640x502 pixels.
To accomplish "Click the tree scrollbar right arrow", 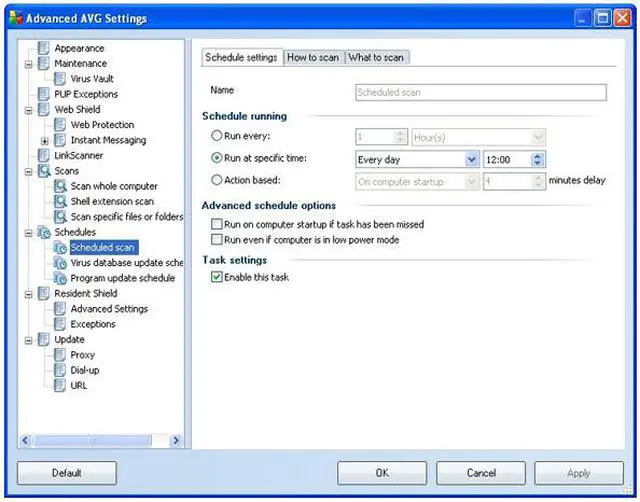I will tap(176, 440).
